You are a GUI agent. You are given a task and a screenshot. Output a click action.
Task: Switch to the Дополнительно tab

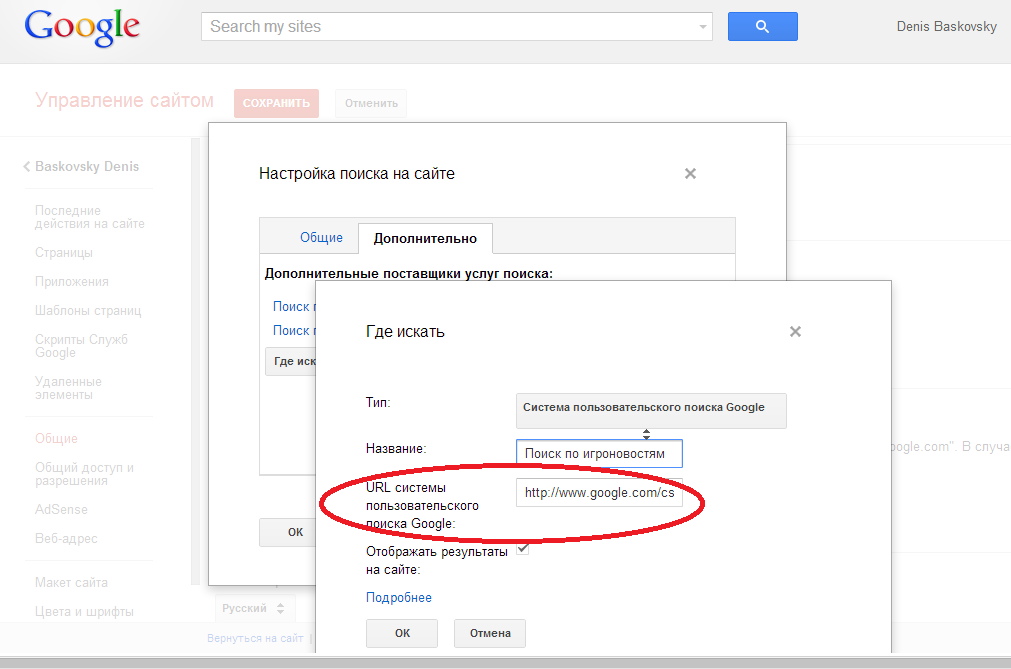click(426, 238)
